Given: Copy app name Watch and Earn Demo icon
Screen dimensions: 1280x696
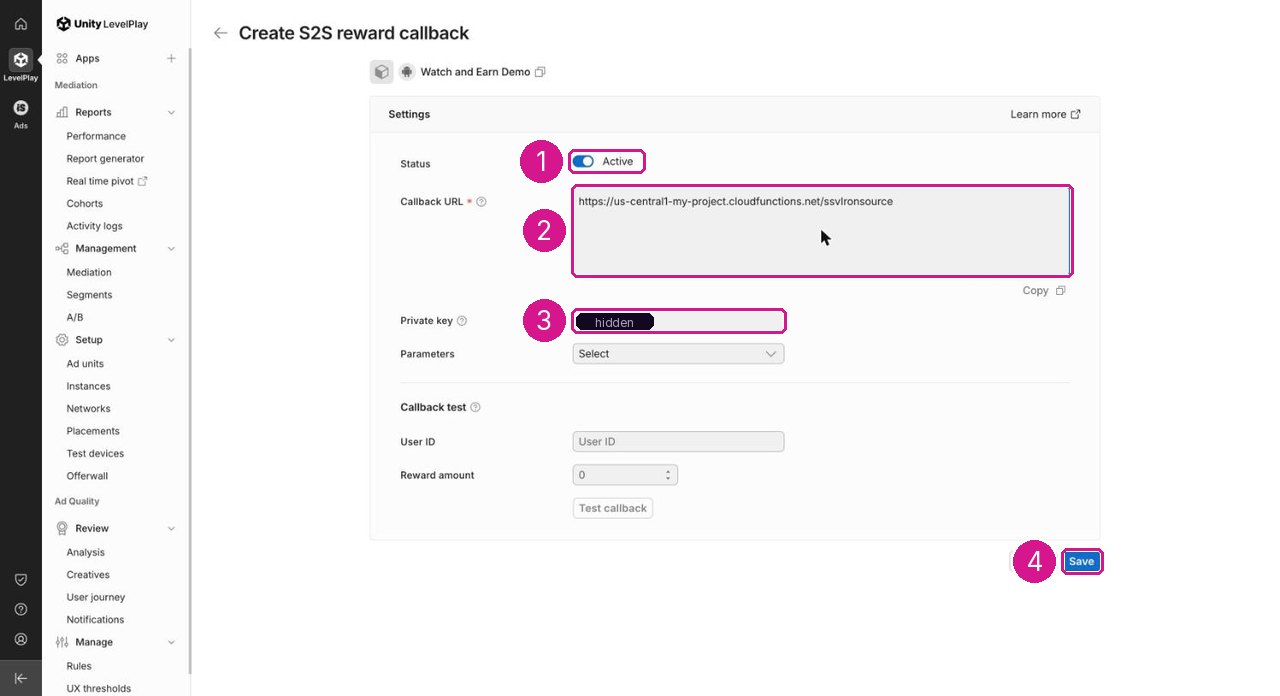Looking at the screenshot, I should [x=540, y=72].
